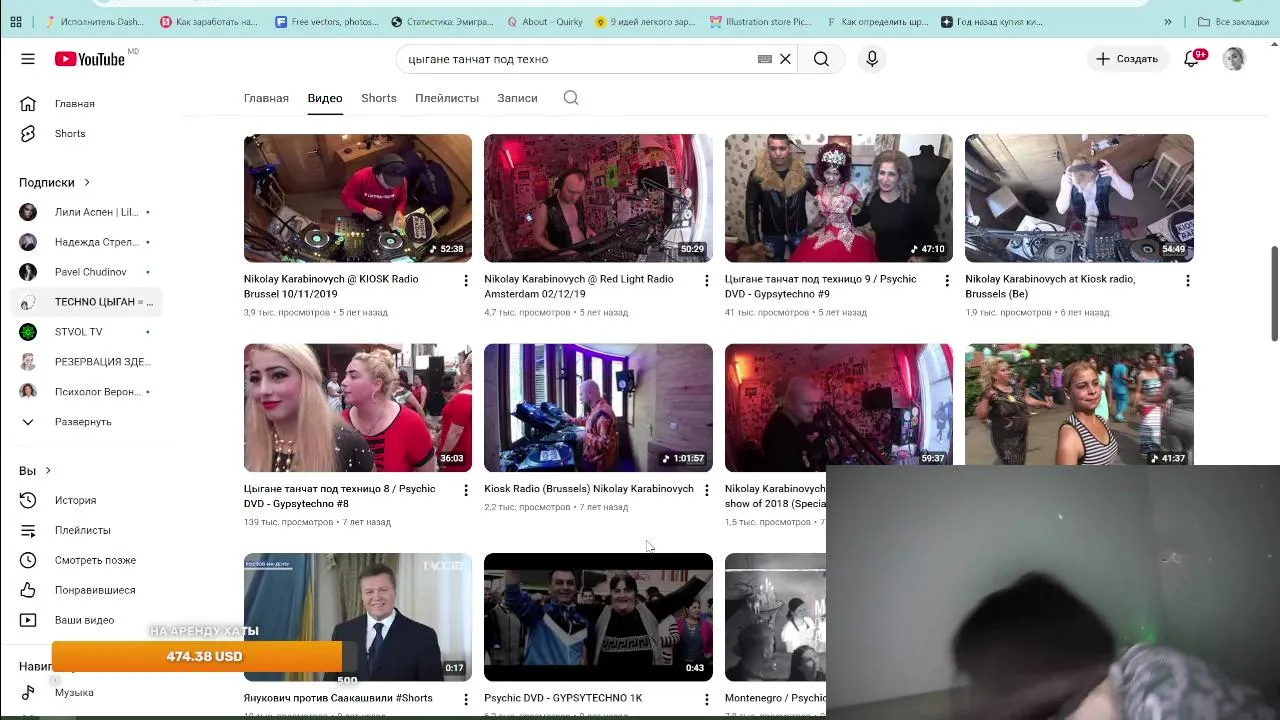
Task: Open Психолог Верон... subscription channel
Action: click(x=85, y=392)
